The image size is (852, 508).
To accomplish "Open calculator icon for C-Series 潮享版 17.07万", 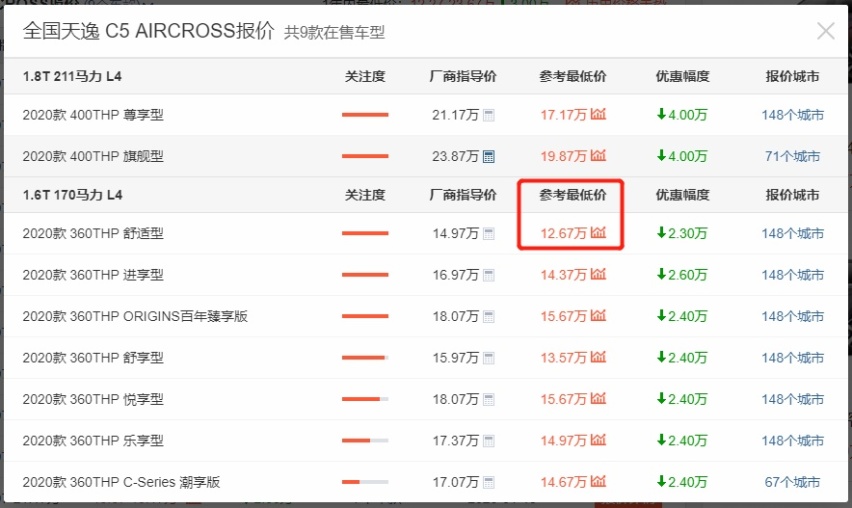I will 488,482.
